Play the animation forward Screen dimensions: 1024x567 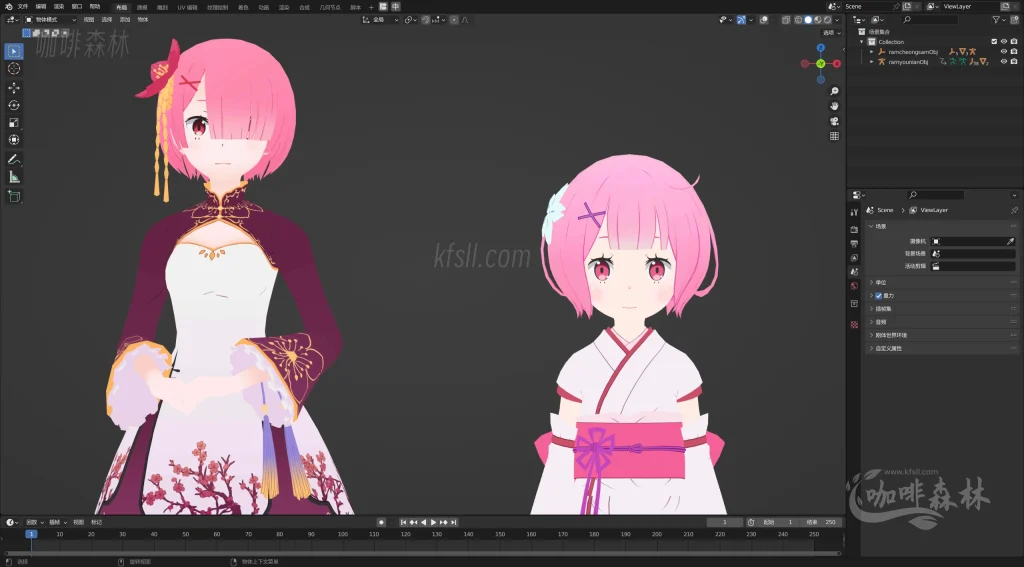point(433,523)
